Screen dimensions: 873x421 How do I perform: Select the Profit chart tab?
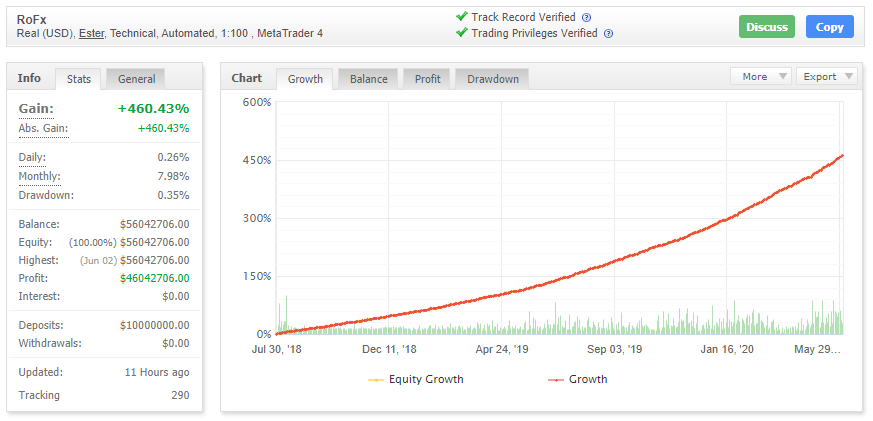(x=428, y=79)
